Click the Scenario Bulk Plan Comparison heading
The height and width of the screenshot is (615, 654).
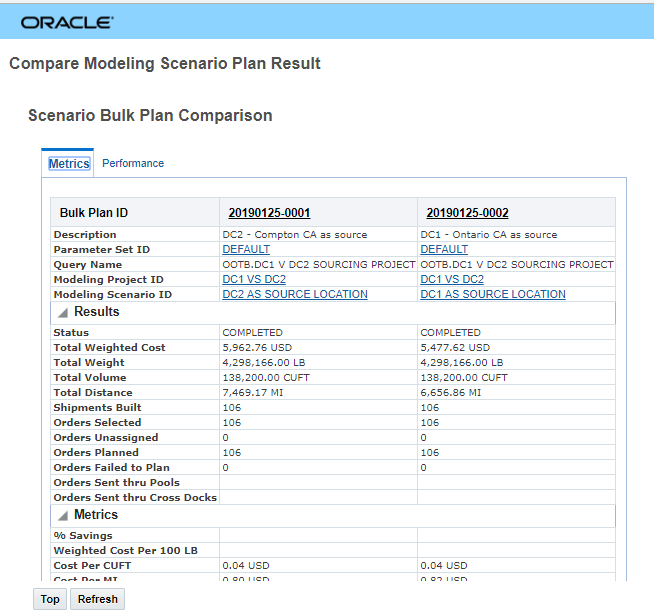coord(150,115)
